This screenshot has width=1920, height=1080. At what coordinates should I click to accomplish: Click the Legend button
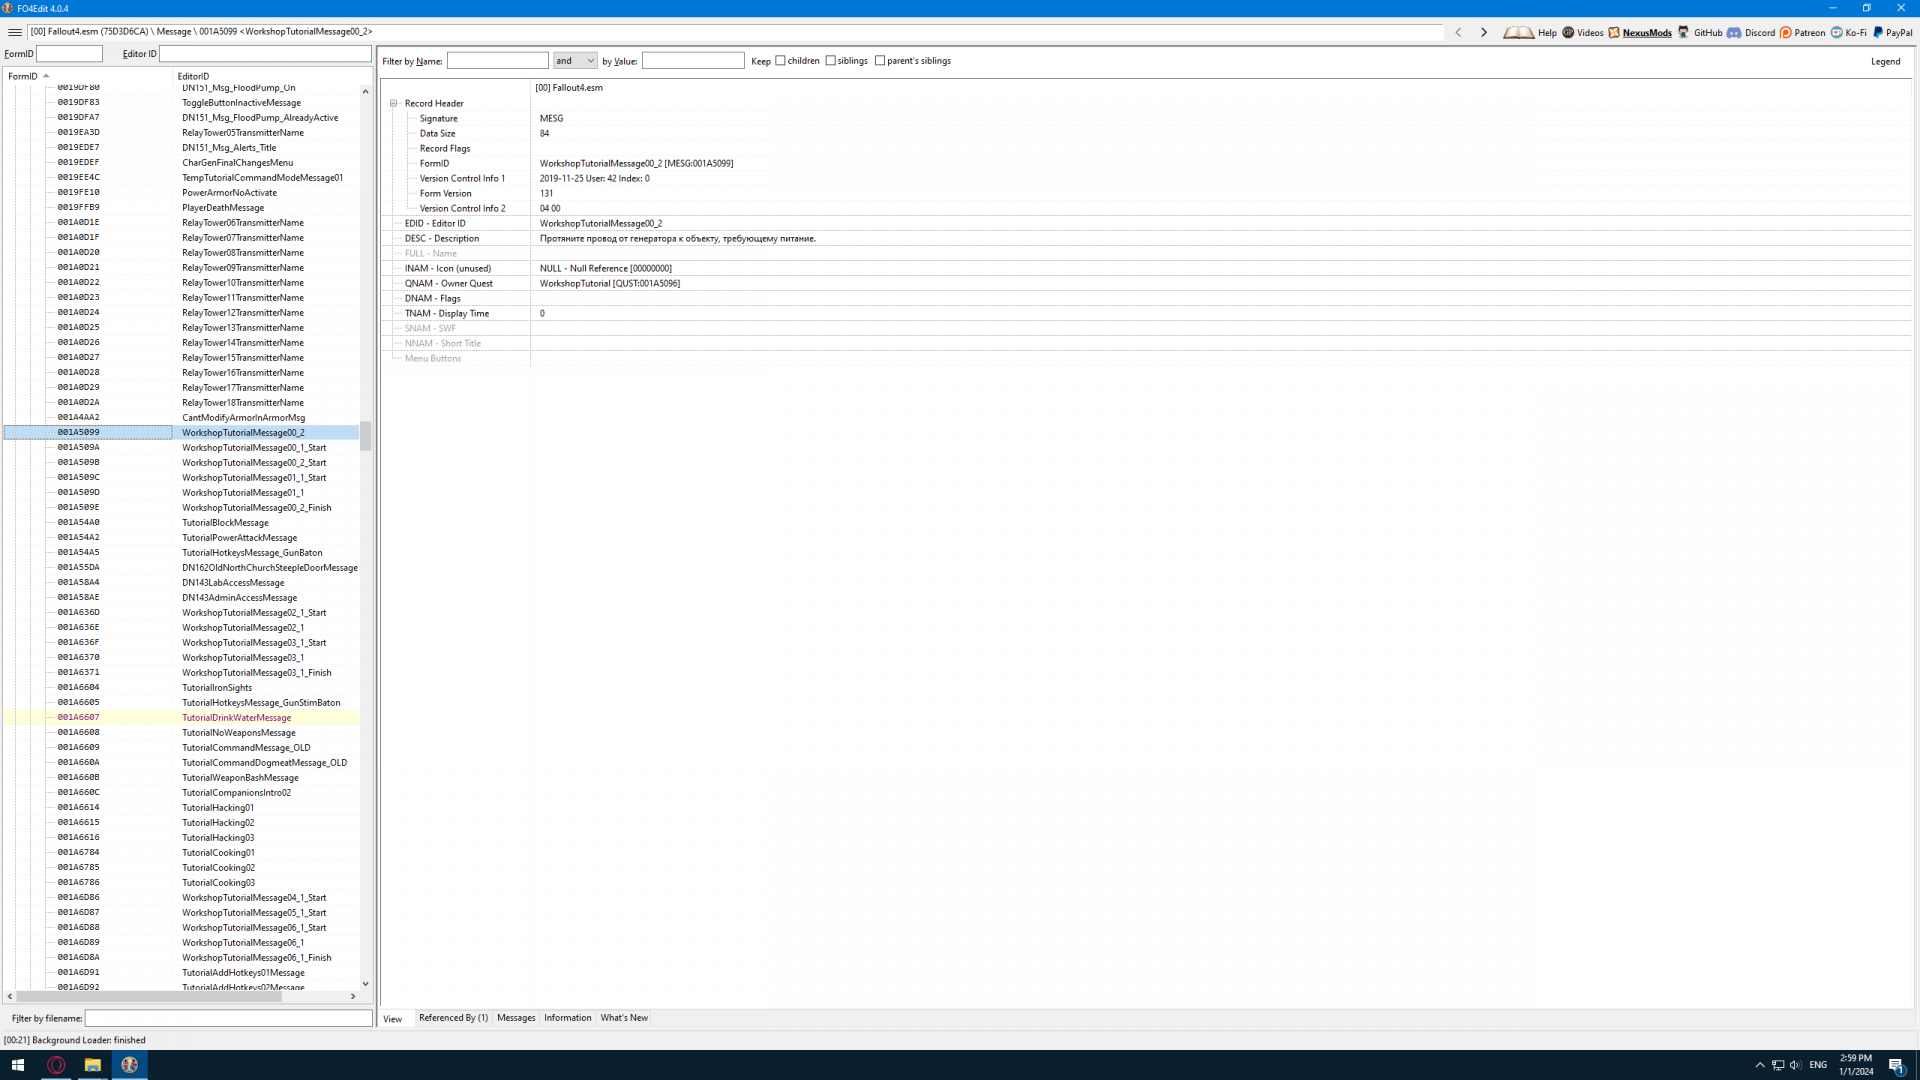click(1885, 61)
